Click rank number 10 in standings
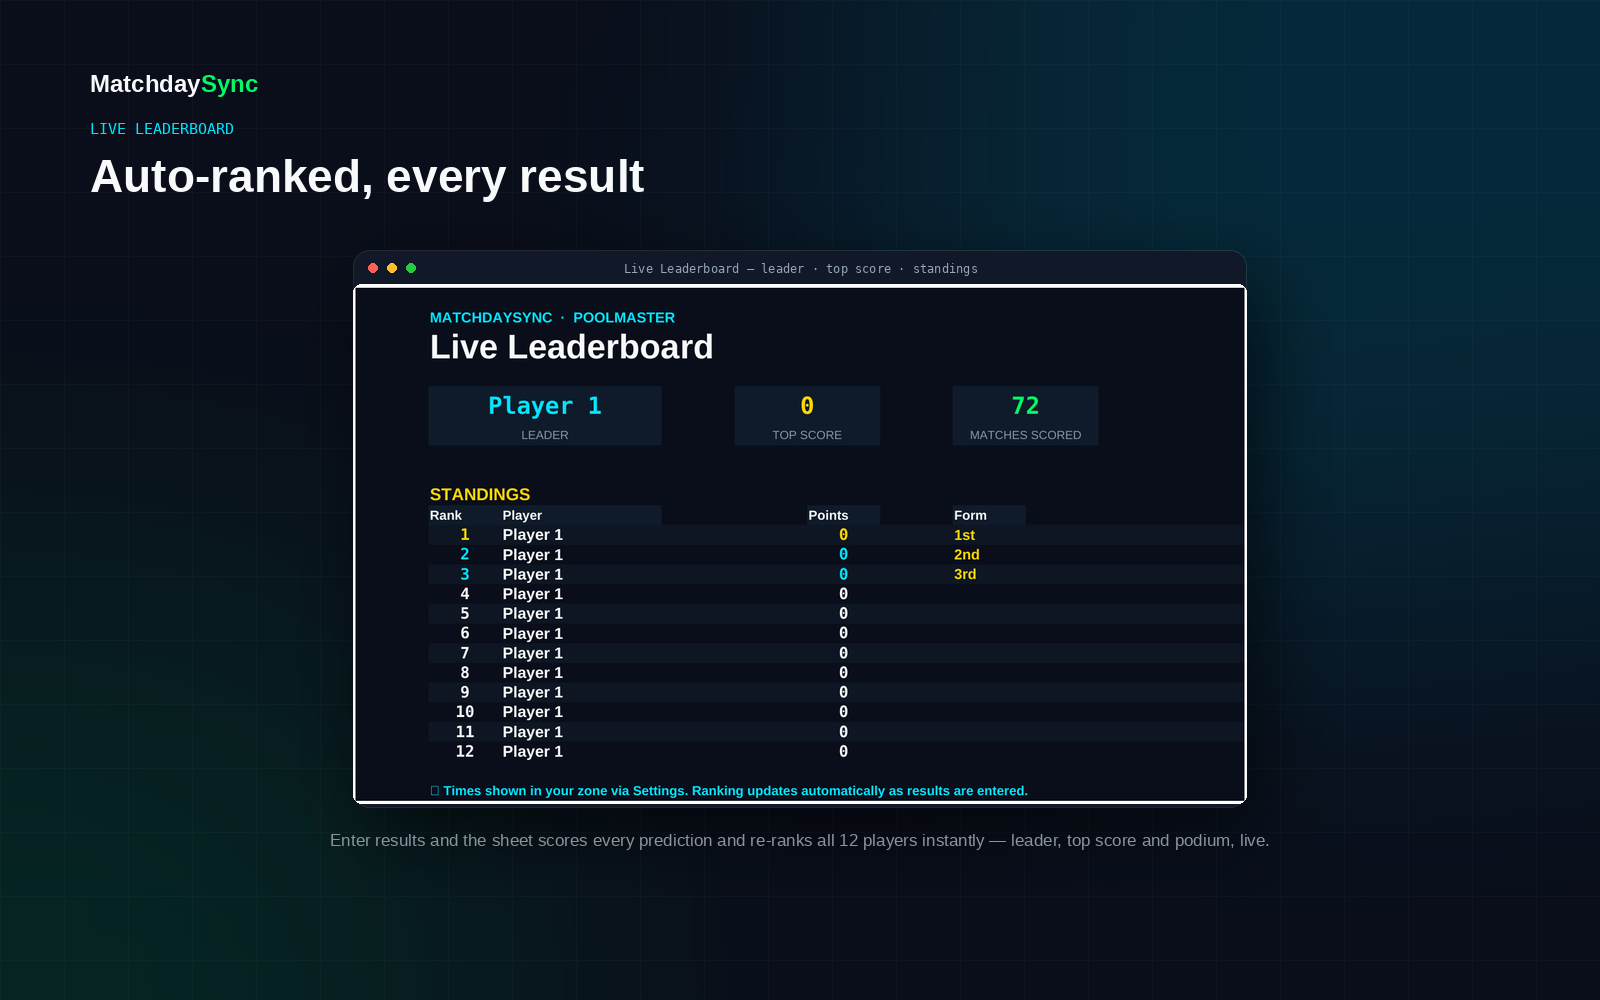 (x=465, y=712)
